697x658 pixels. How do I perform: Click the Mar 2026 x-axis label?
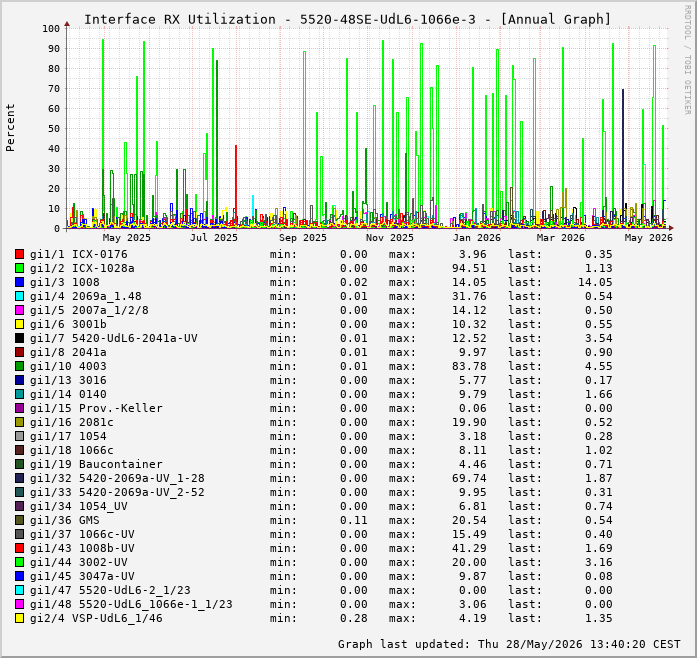pyautogui.click(x=561, y=237)
